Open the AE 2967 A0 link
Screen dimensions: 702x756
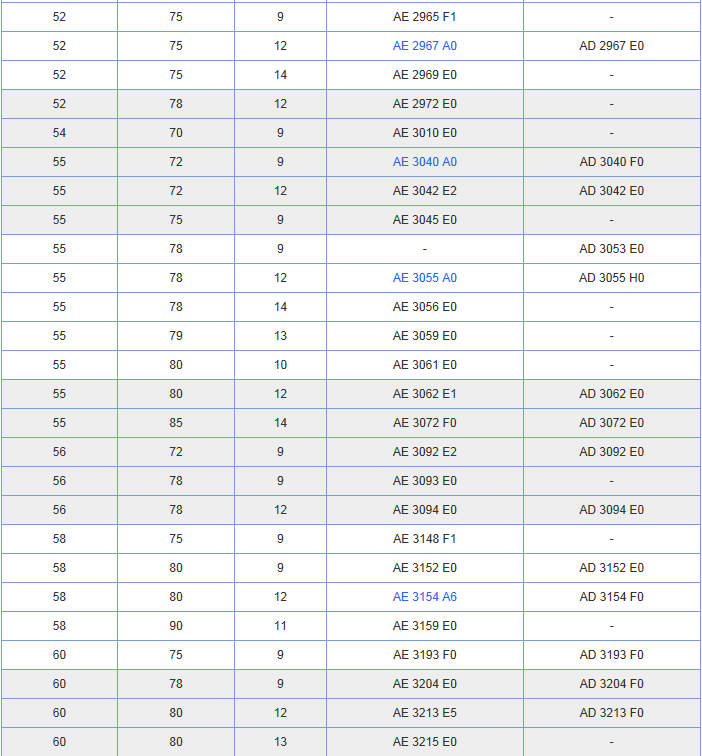tap(424, 46)
